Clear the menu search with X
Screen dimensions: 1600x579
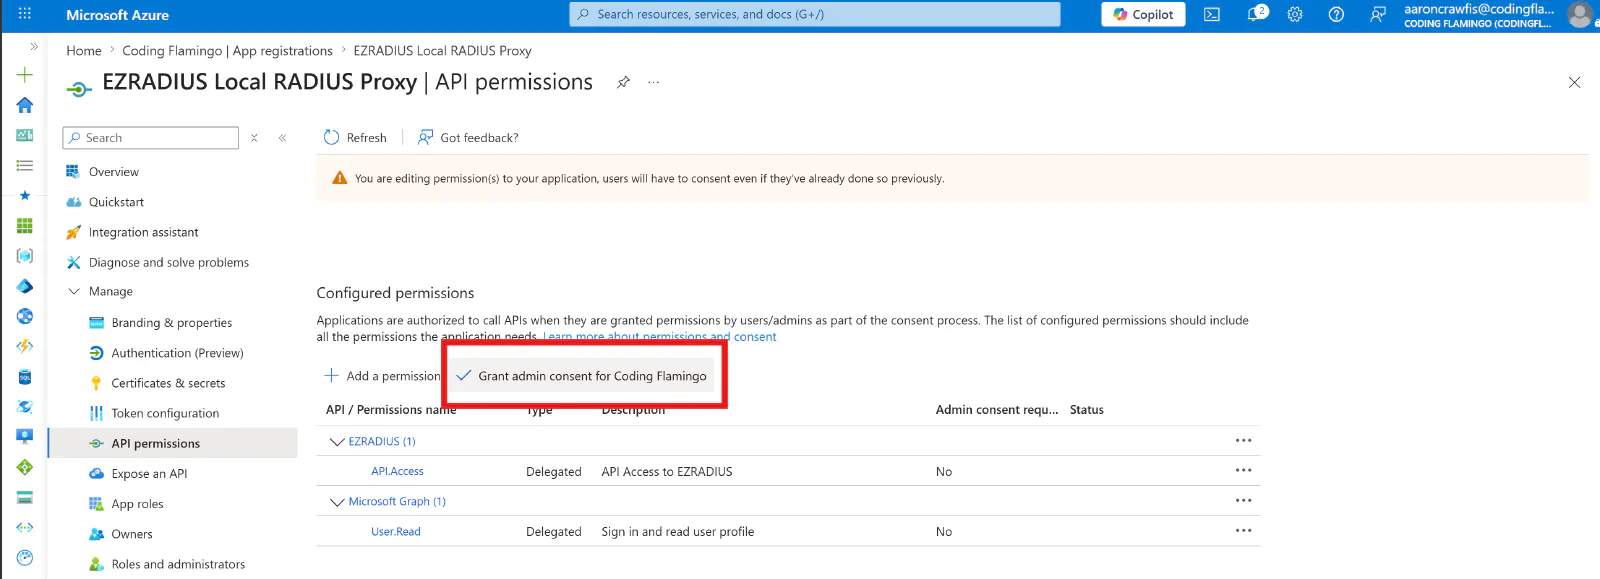coord(254,138)
